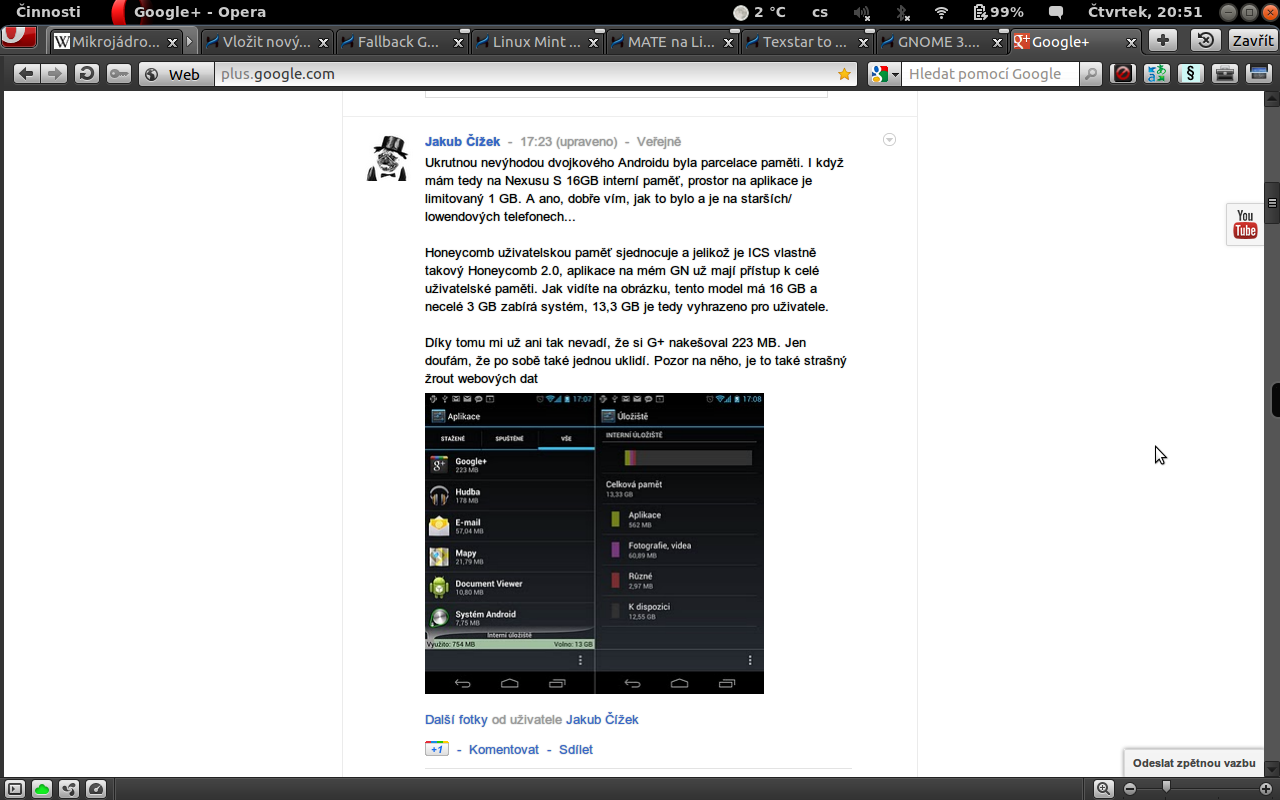Switch to the Fallback G... tab
This screenshot has height=800, width=1280.
point(403,42)
